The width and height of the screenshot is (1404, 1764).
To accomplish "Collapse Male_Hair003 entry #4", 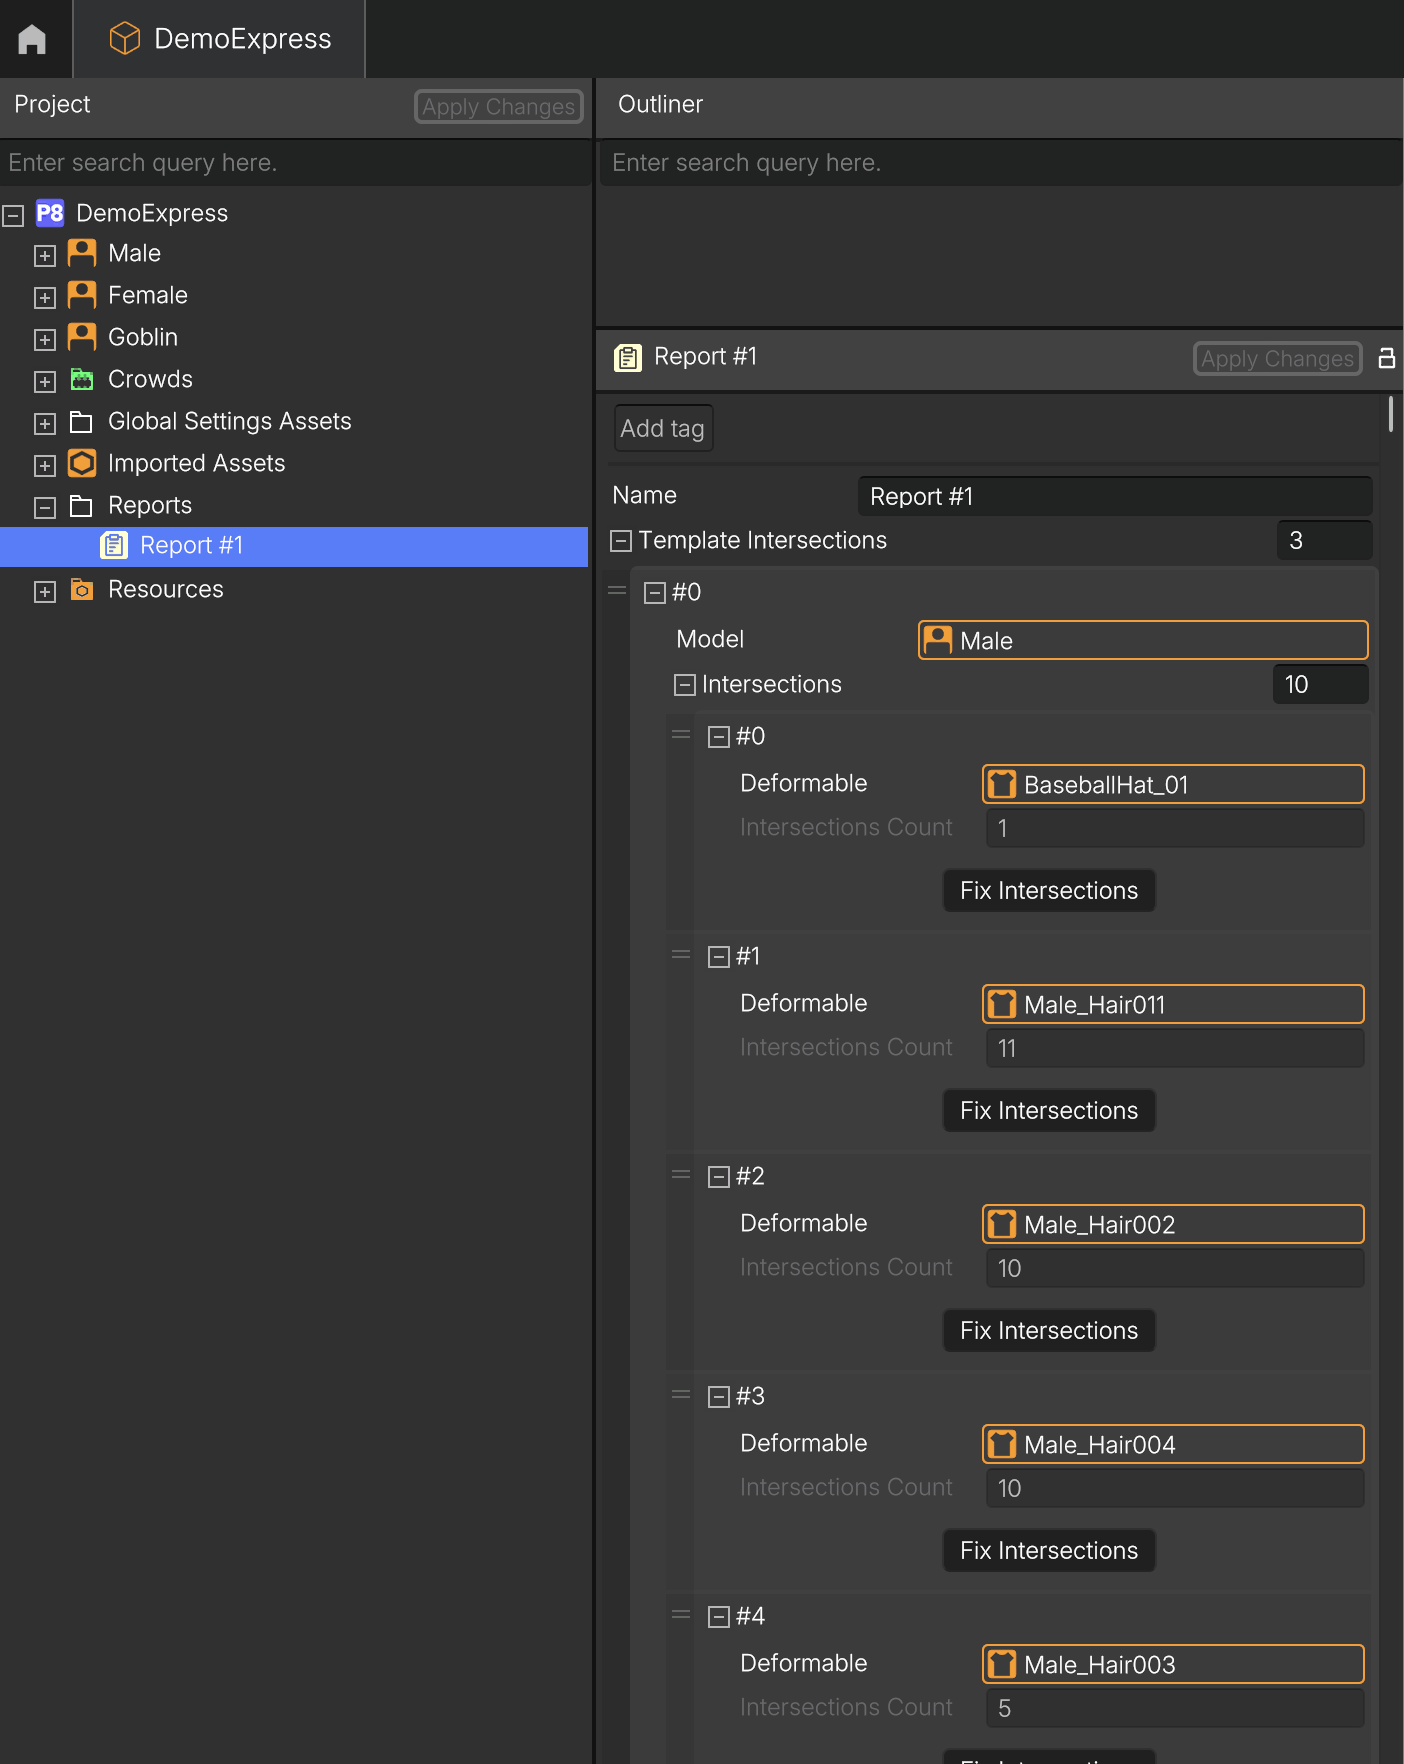I will (x=719, y=1617).
